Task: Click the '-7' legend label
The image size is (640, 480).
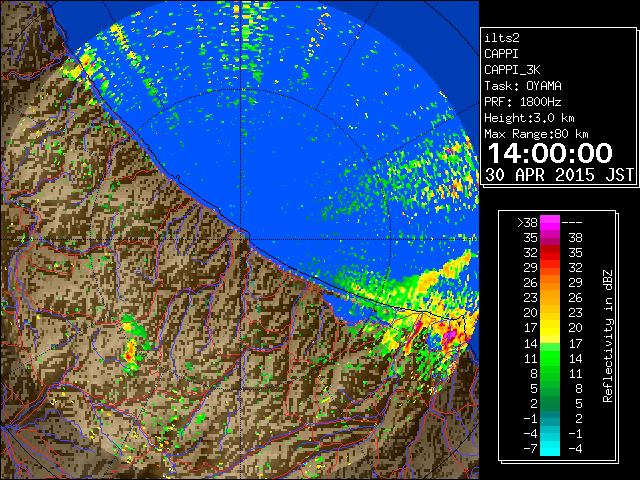Action: point(530,449)
